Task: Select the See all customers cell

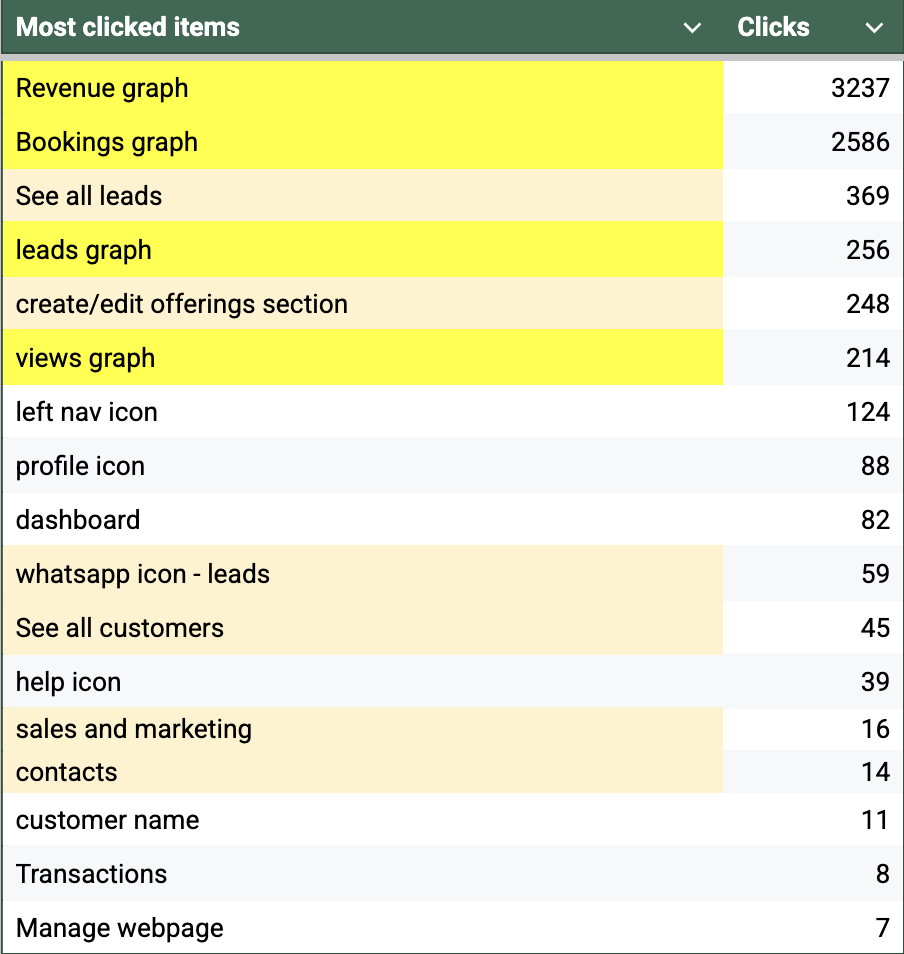Action: click(x=120, y=628)
